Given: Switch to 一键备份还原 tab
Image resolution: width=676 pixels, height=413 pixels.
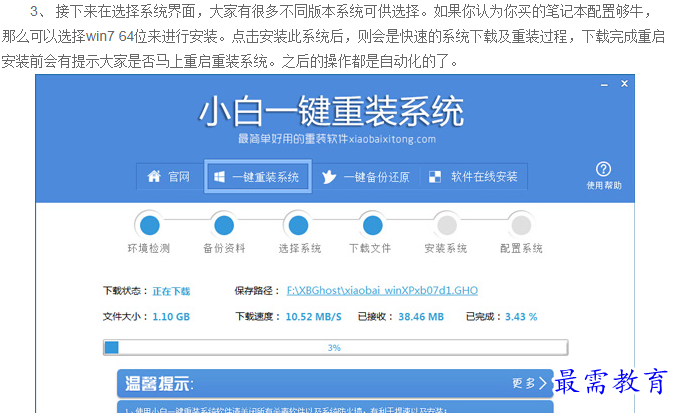Looking at the screenshot, I should 366,177.
